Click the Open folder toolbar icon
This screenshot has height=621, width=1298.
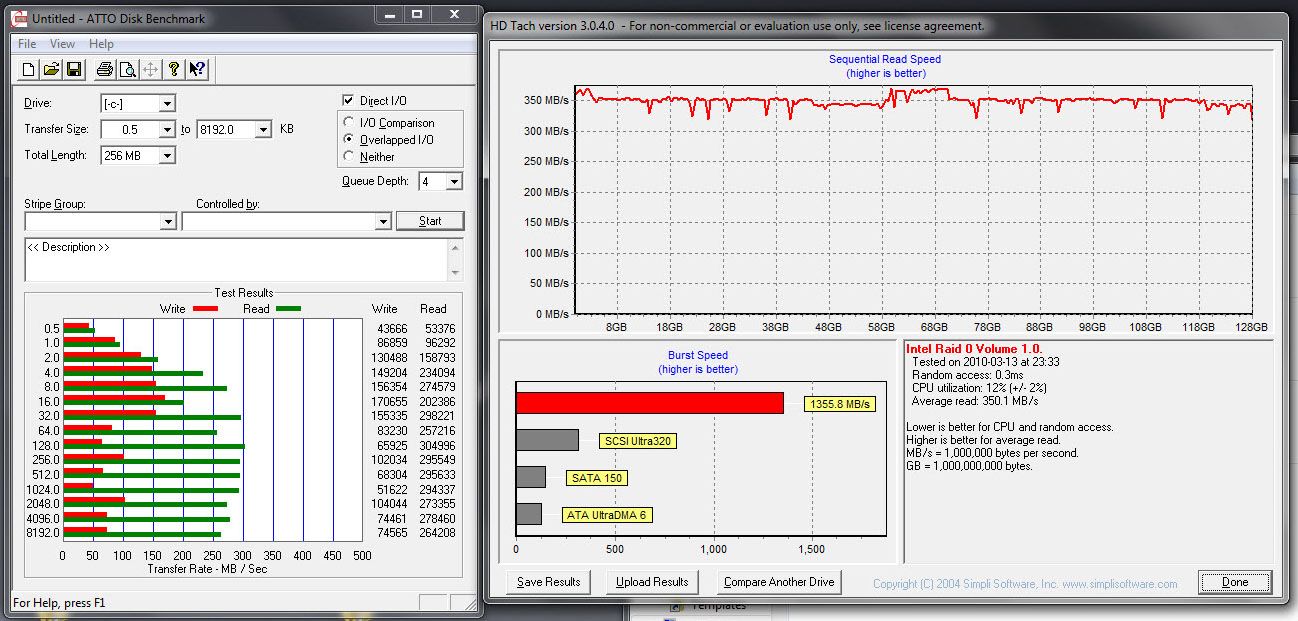point(51,69)
